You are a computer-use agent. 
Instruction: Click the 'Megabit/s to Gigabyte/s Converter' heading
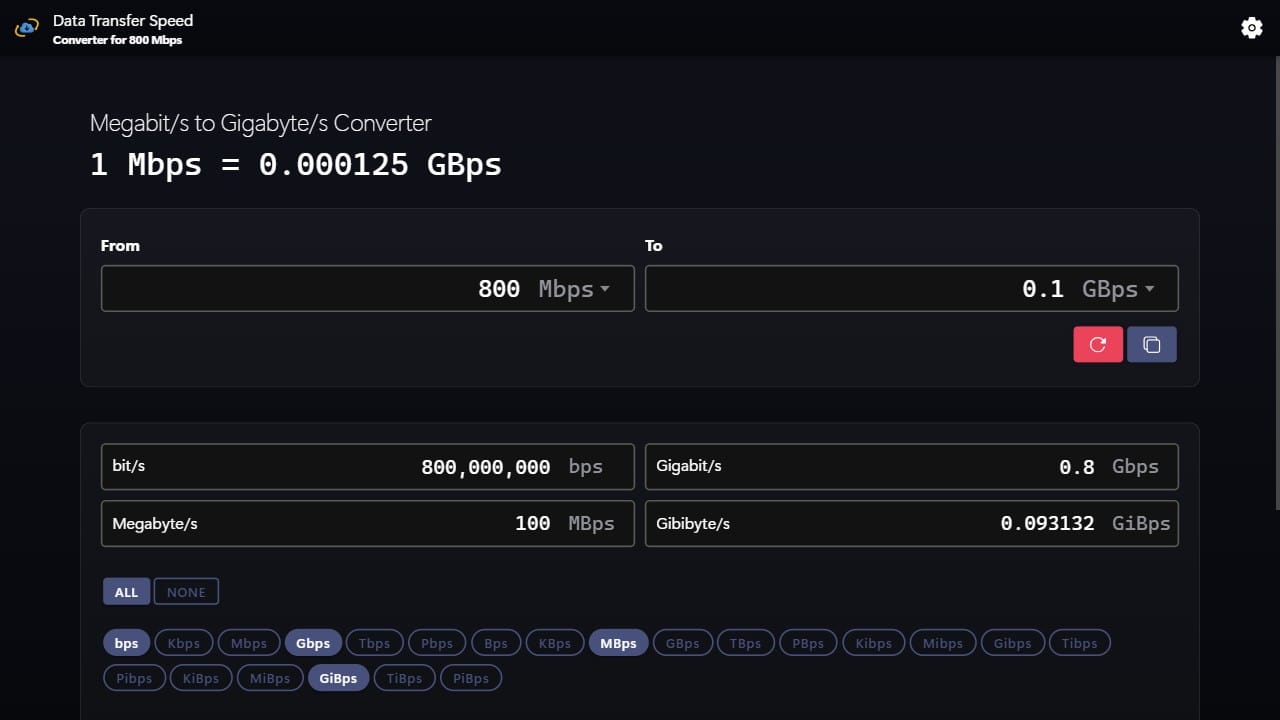click(x=261, y=123)
